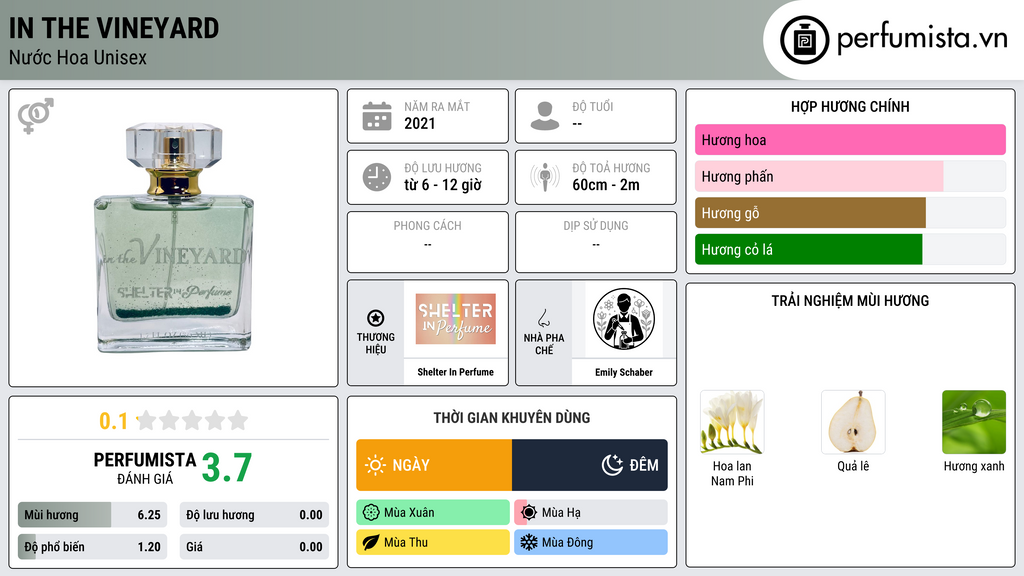Click the Trải nghiệm mùi hương heading

tap(850, 301)
